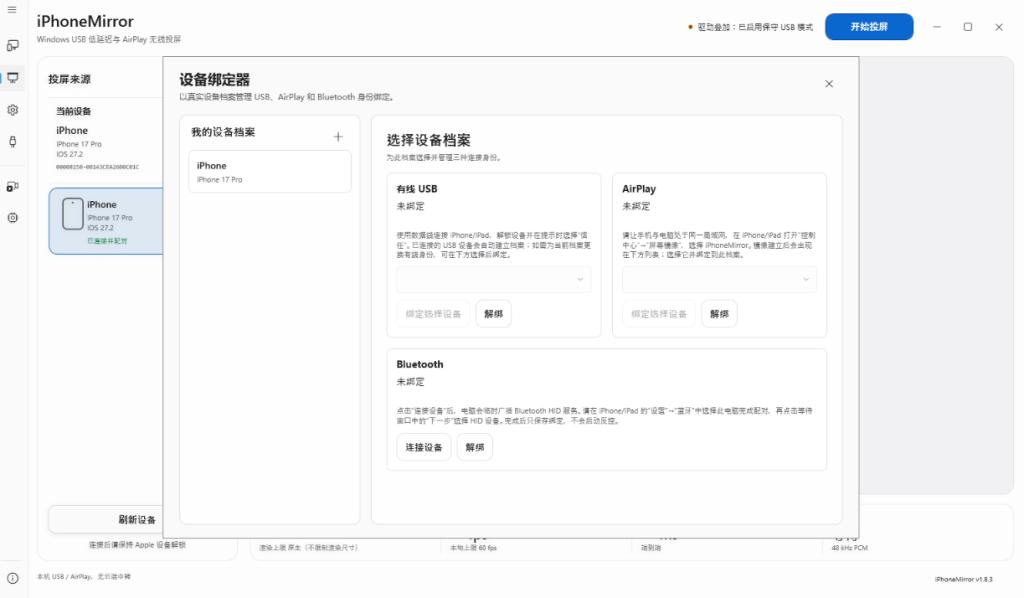This screenshot has height=598, width=1024.
Task: Click 开始投屏 to start mirroring
Action: pyautogui.click(x=869, y=27)
